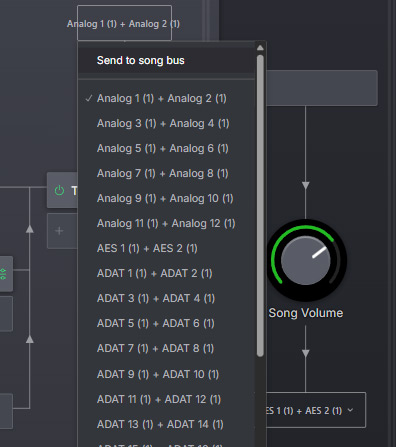This screenshot has height=447, width=396.
Task: Select ADAT 1 (1) + ADAT 2 (1)
Action: (166, 273)
